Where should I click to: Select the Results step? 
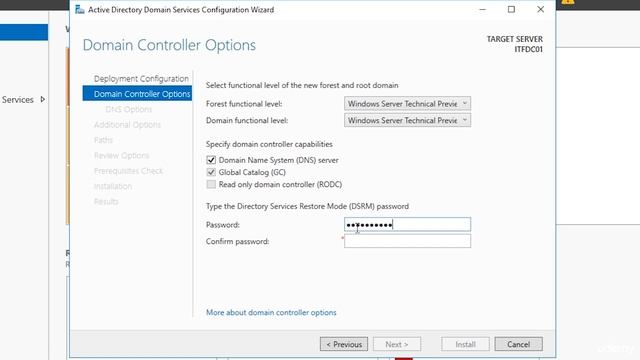106,202
